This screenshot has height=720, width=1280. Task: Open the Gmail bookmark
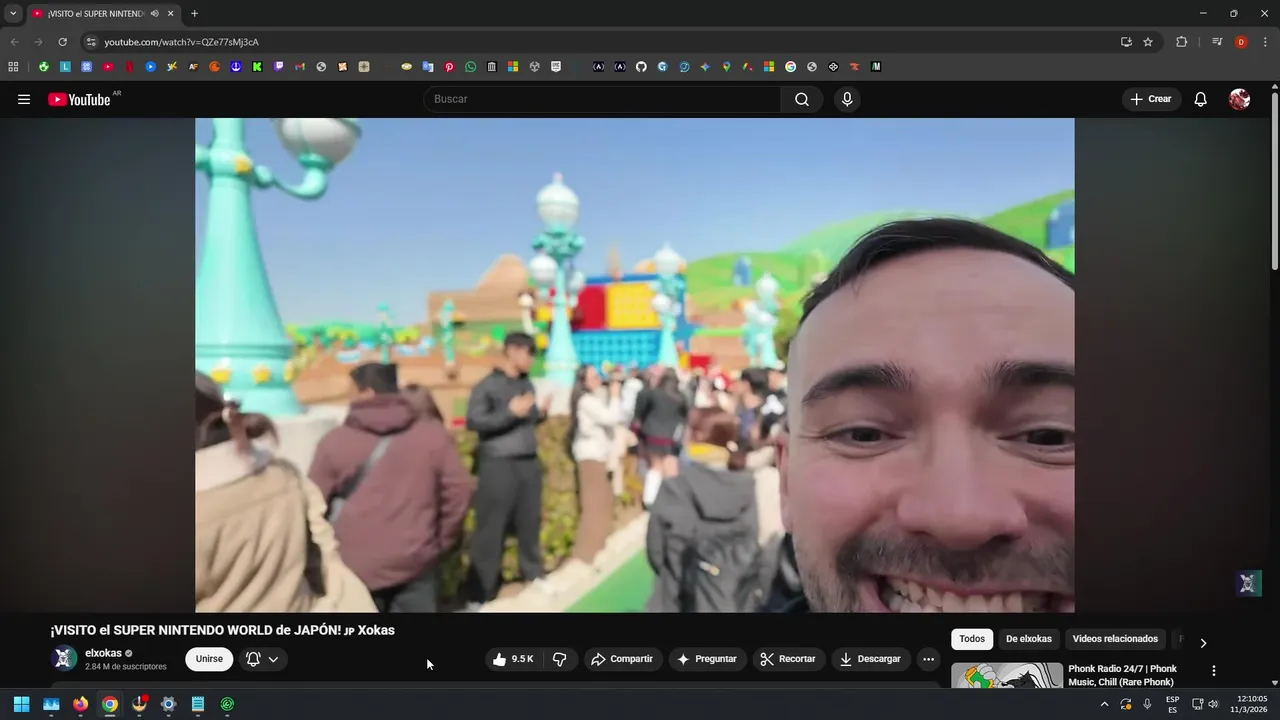click(x=300, y=67)
